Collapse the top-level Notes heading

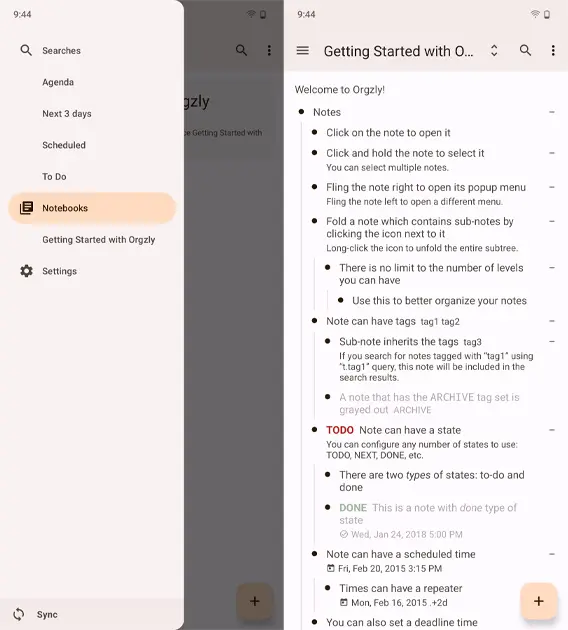(552, 112)
